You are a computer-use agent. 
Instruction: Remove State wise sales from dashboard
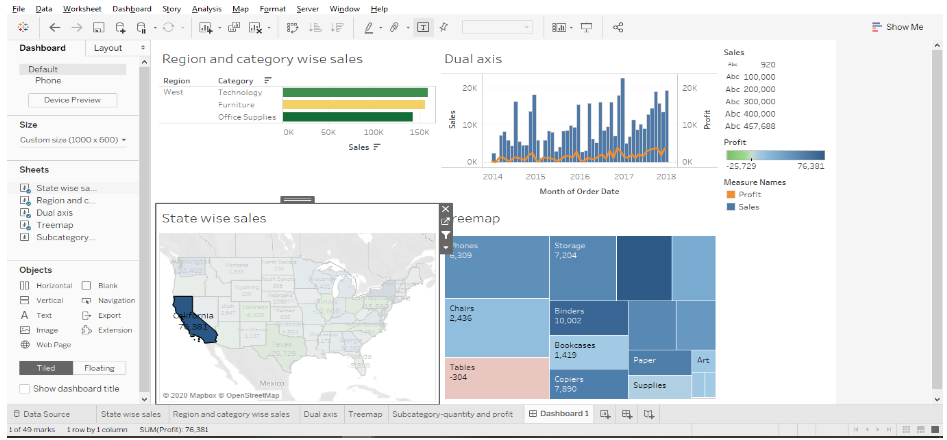(x=446, y=210)
